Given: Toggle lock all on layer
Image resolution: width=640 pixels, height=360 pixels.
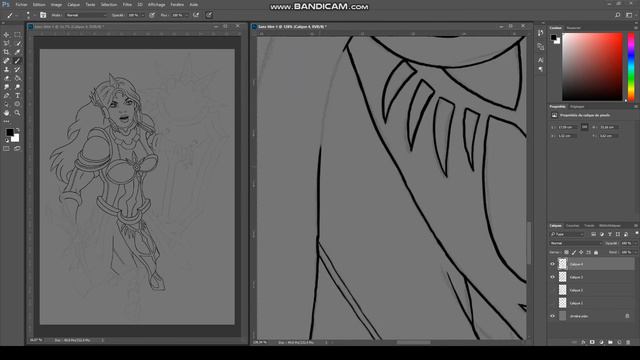Looking at the screenshot, I should point(596,253).
